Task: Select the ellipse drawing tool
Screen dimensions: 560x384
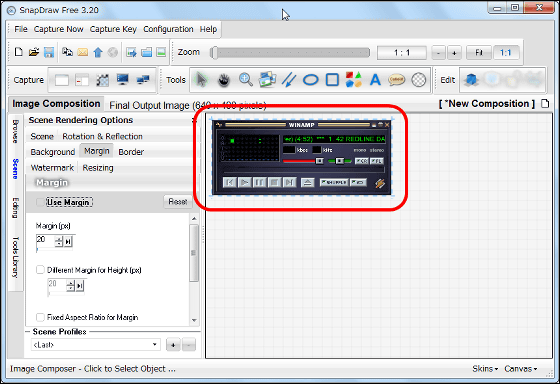Action: [310, 80]
